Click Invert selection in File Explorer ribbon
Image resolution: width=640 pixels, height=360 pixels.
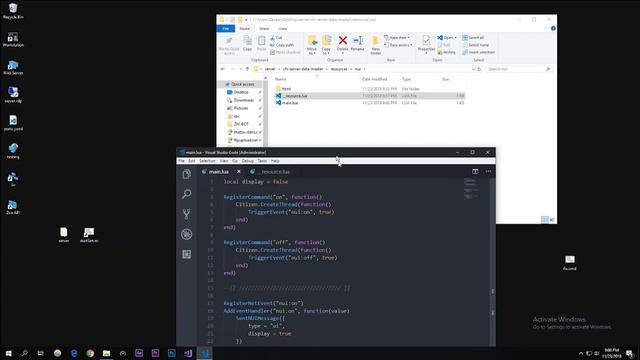478,52
